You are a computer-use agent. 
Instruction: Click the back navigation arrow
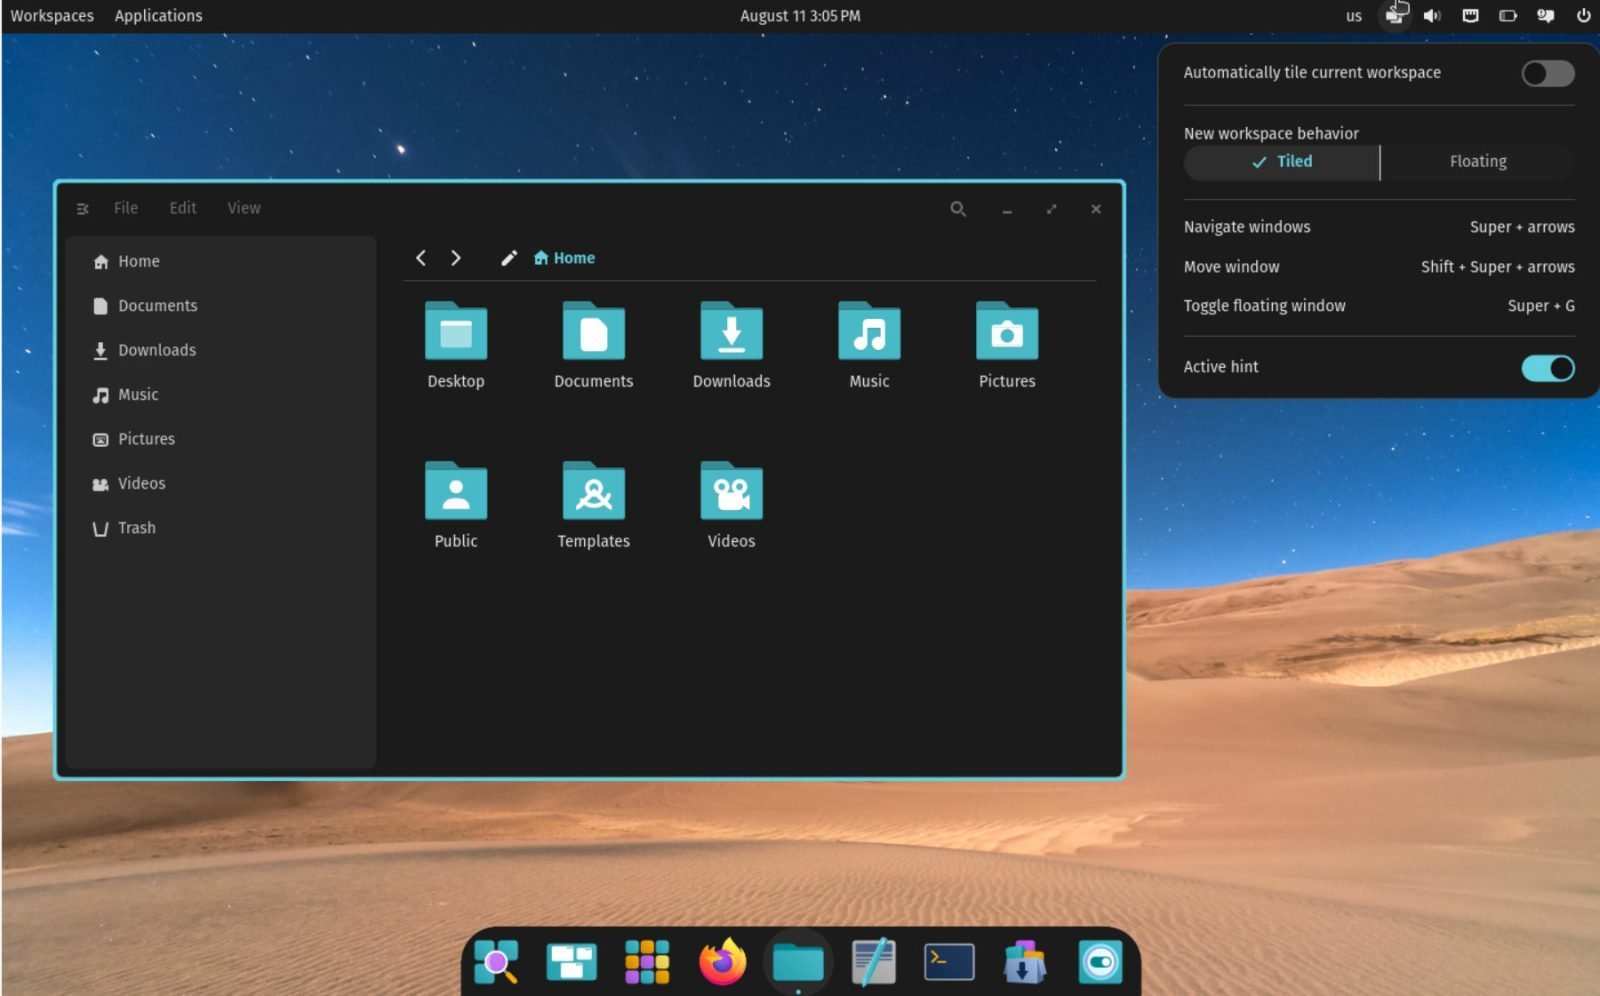tap(421, 257)
